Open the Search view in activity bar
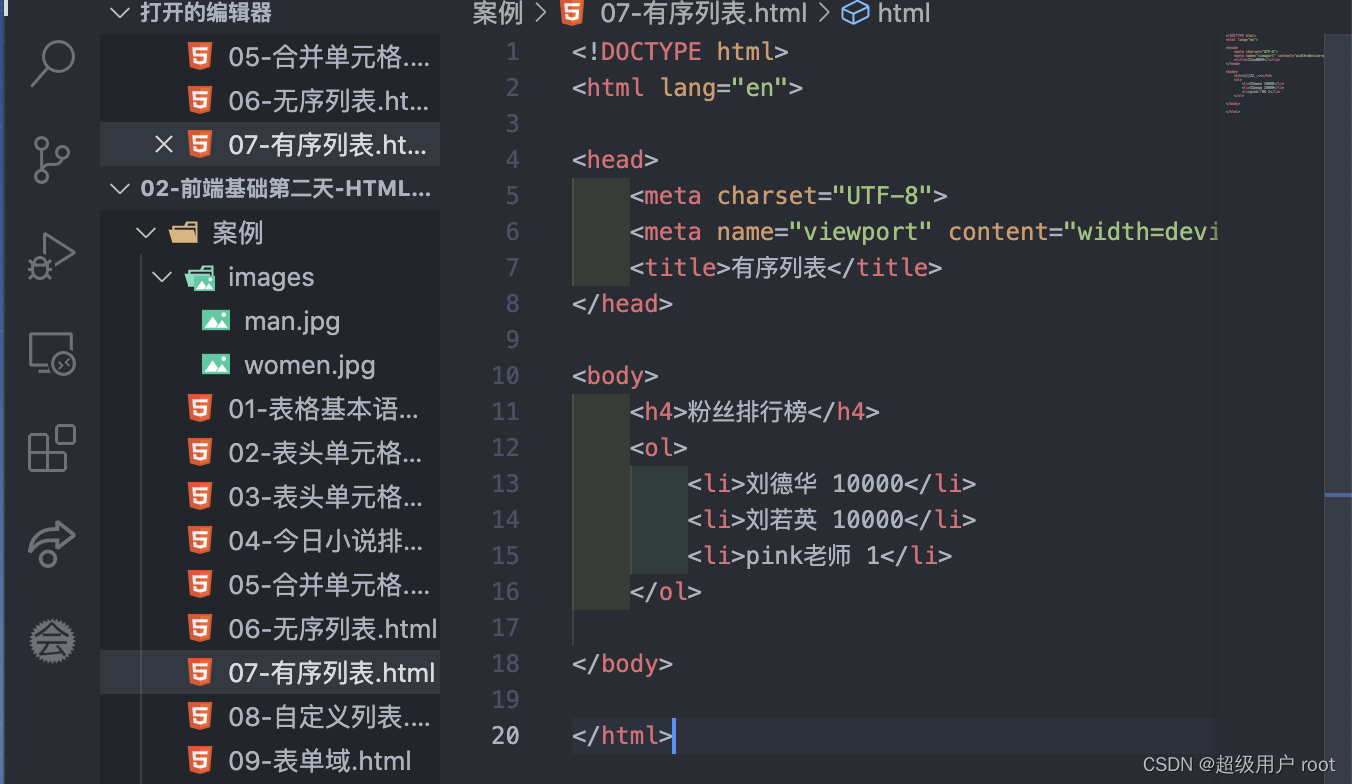 click(51, 63)
